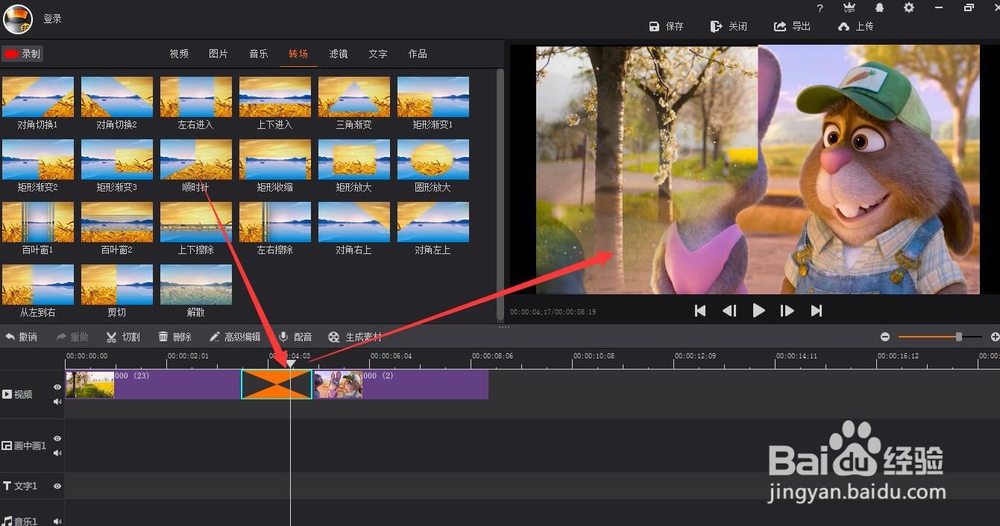Select the 矩形渐变1 transition thumbnail
This screenshot has width=1000, height=526.
click(x=433, y=97)
